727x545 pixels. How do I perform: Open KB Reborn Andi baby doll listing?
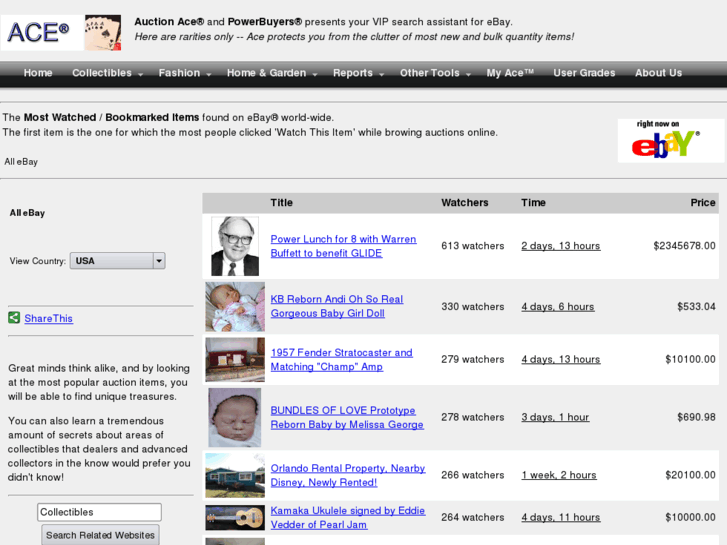tap(337, 306)
